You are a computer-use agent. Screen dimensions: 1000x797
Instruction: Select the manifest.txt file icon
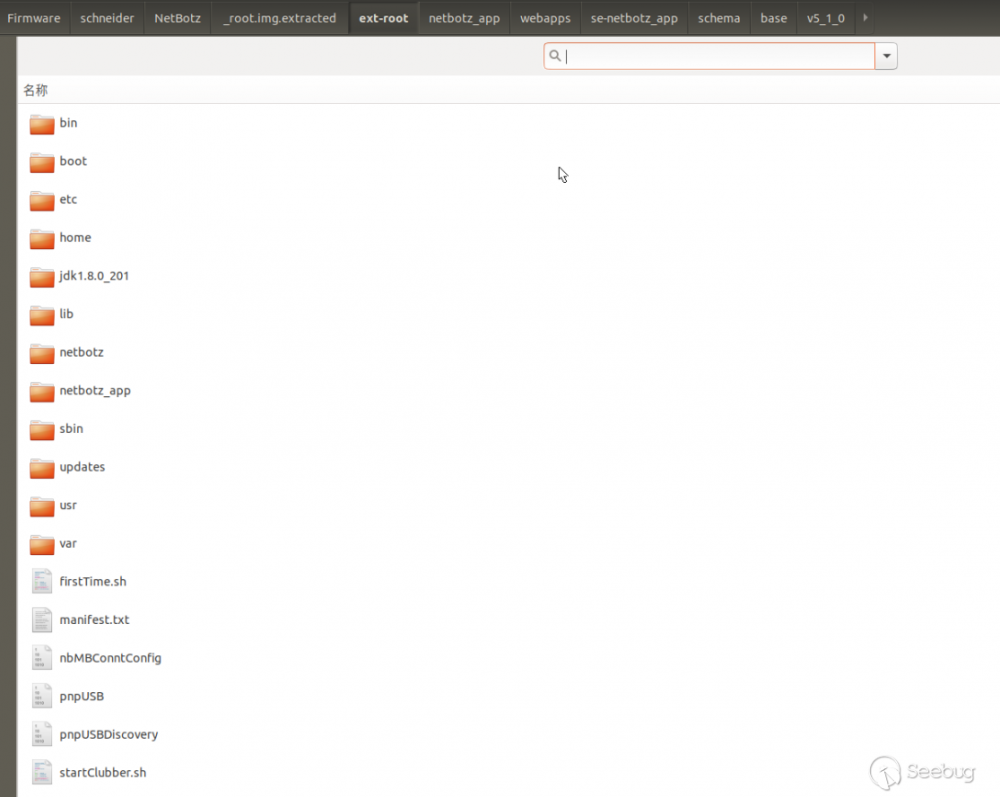(41, 619)
